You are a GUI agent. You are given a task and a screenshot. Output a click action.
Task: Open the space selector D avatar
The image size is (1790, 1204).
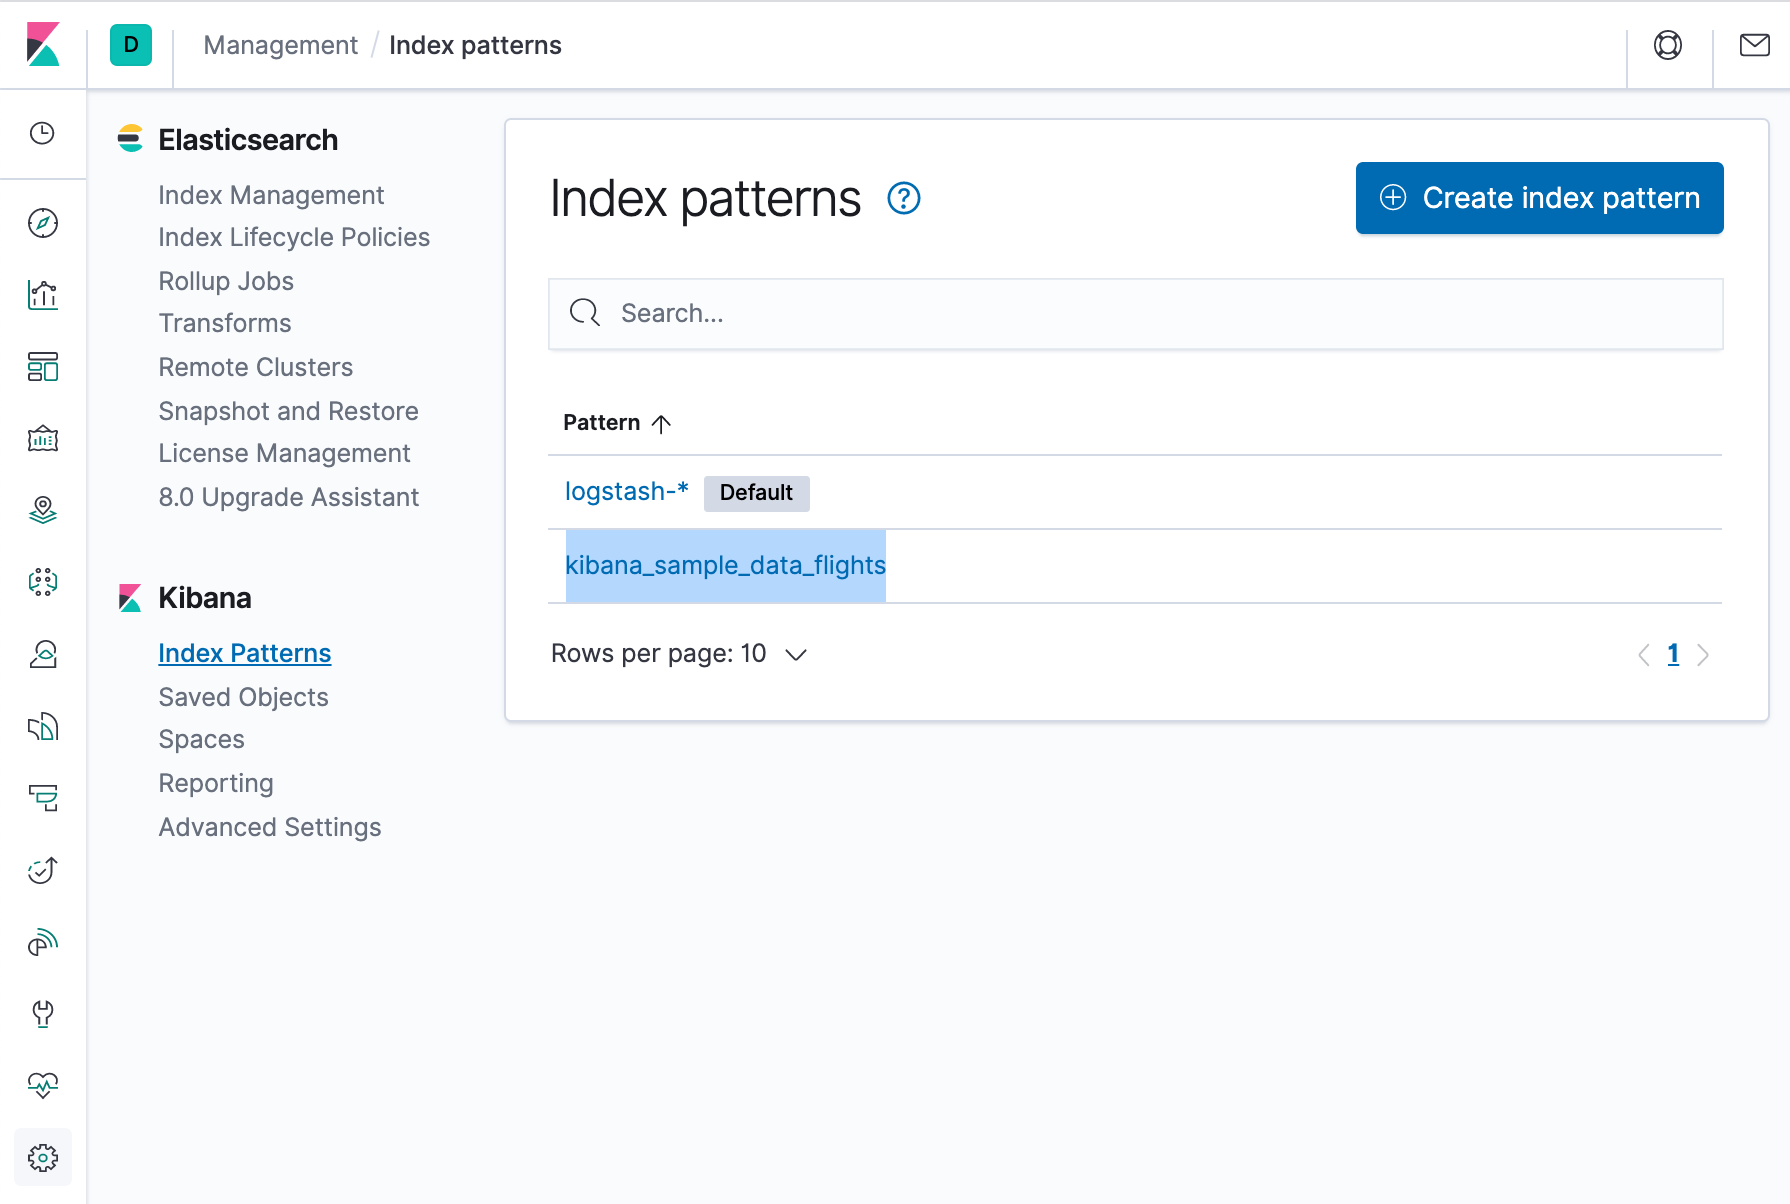click(131, 45)
